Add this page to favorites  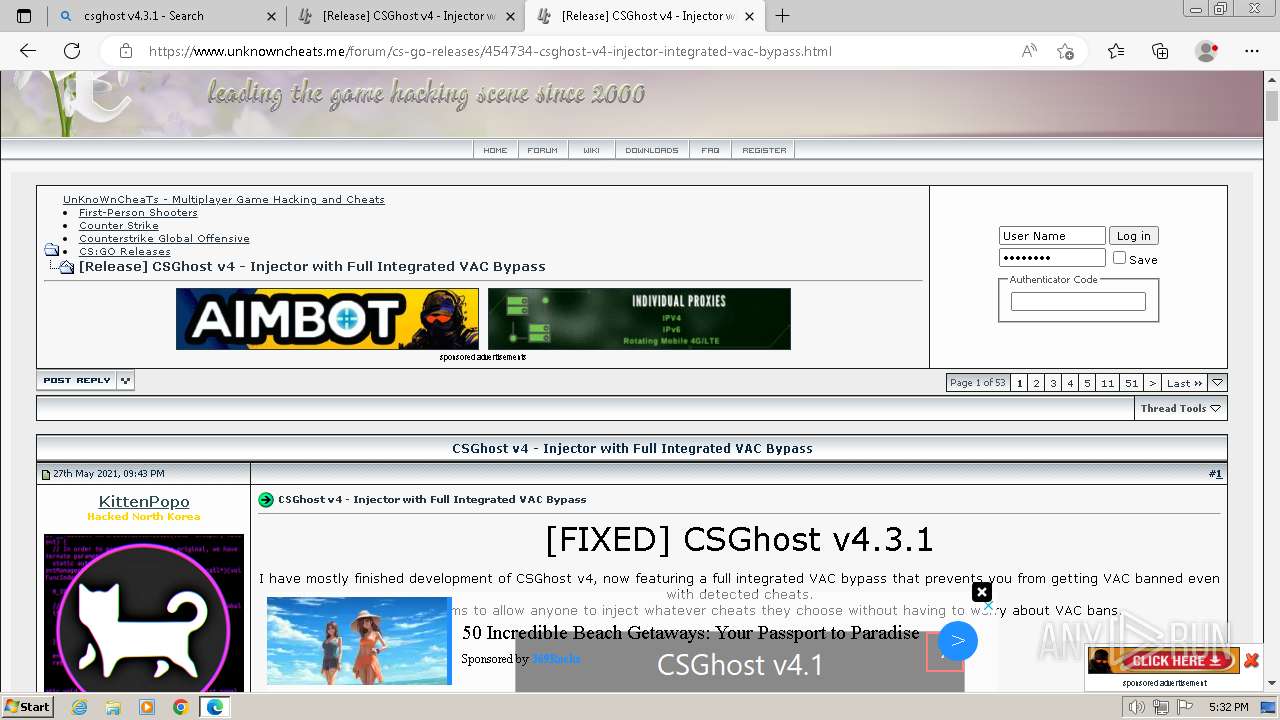(x=1065, y=51)
